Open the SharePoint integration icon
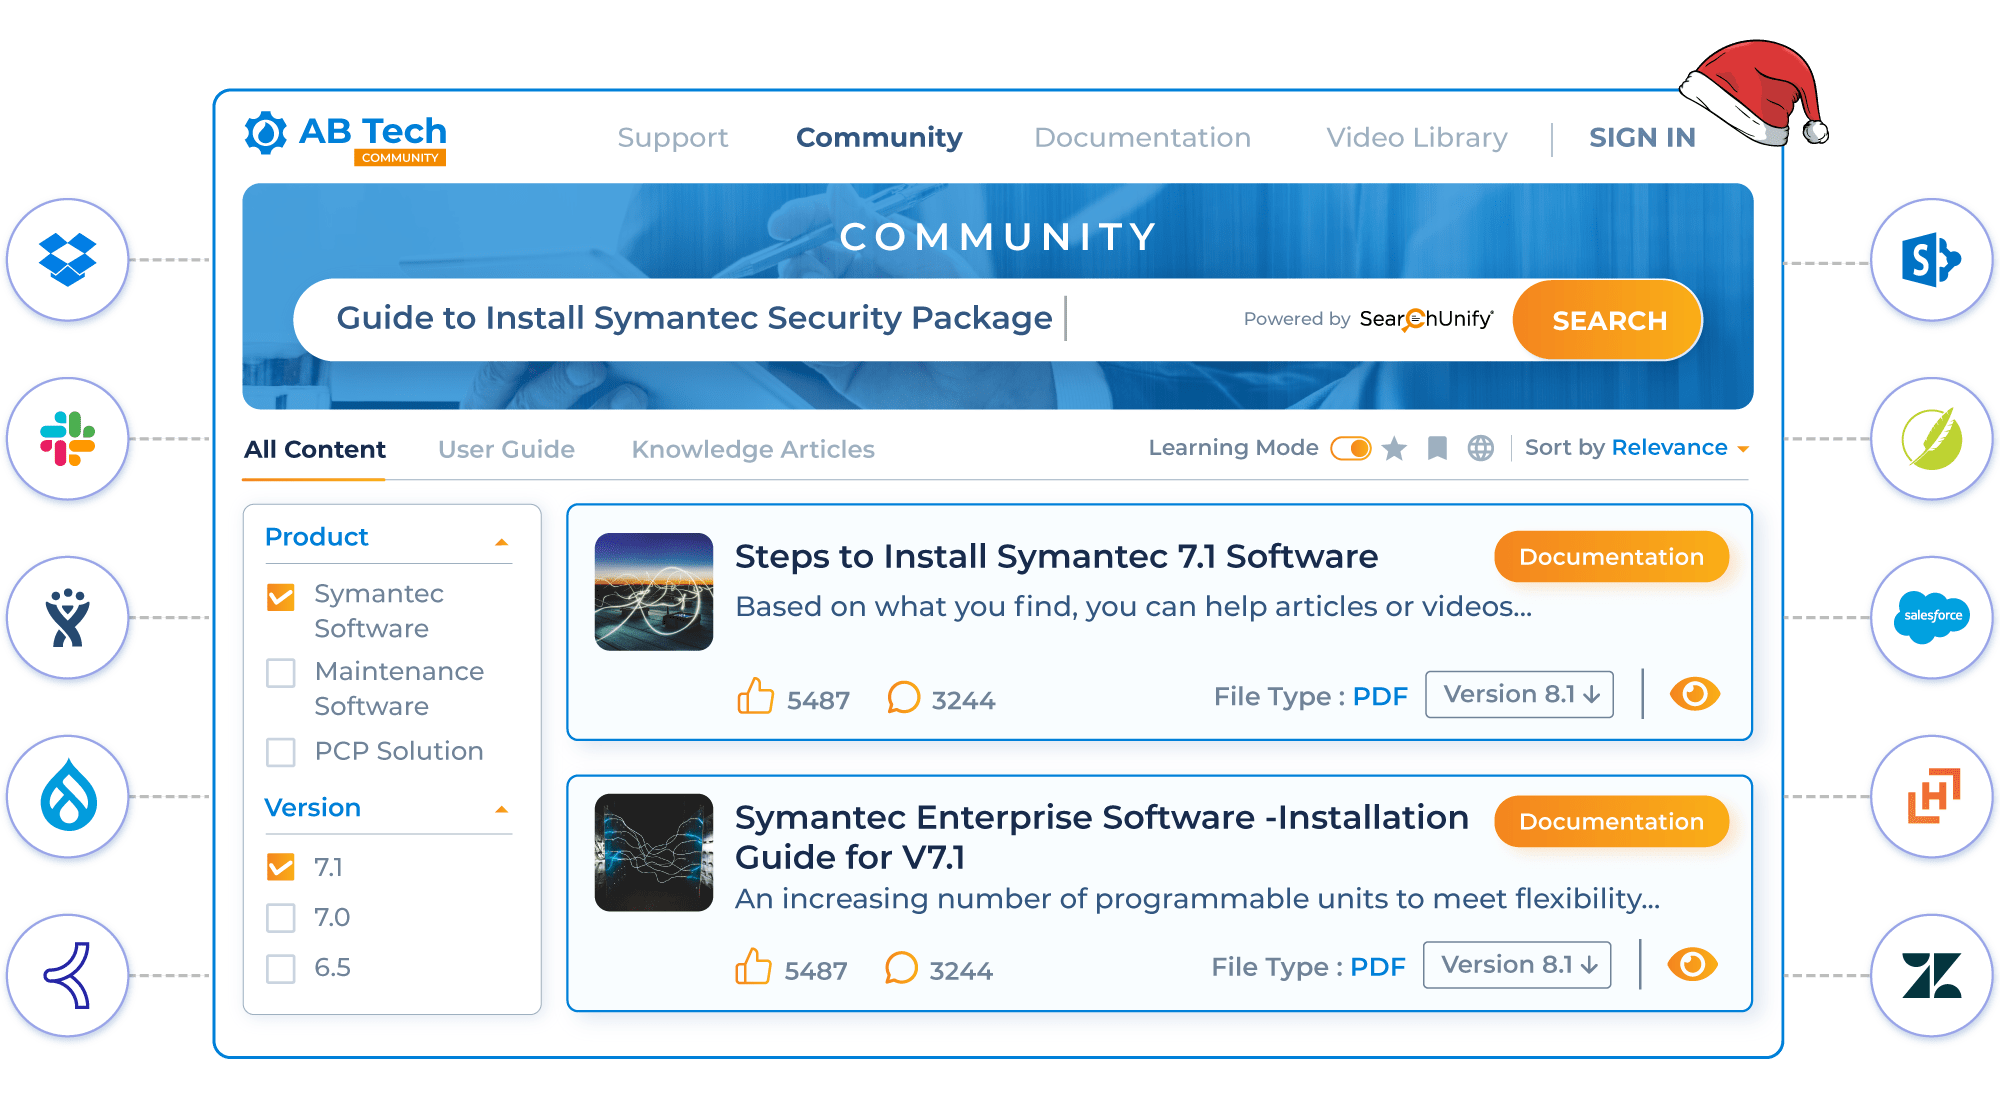Image resolution: width=2000 pixels, height=1097 pixels. [x=1931, y=259]
